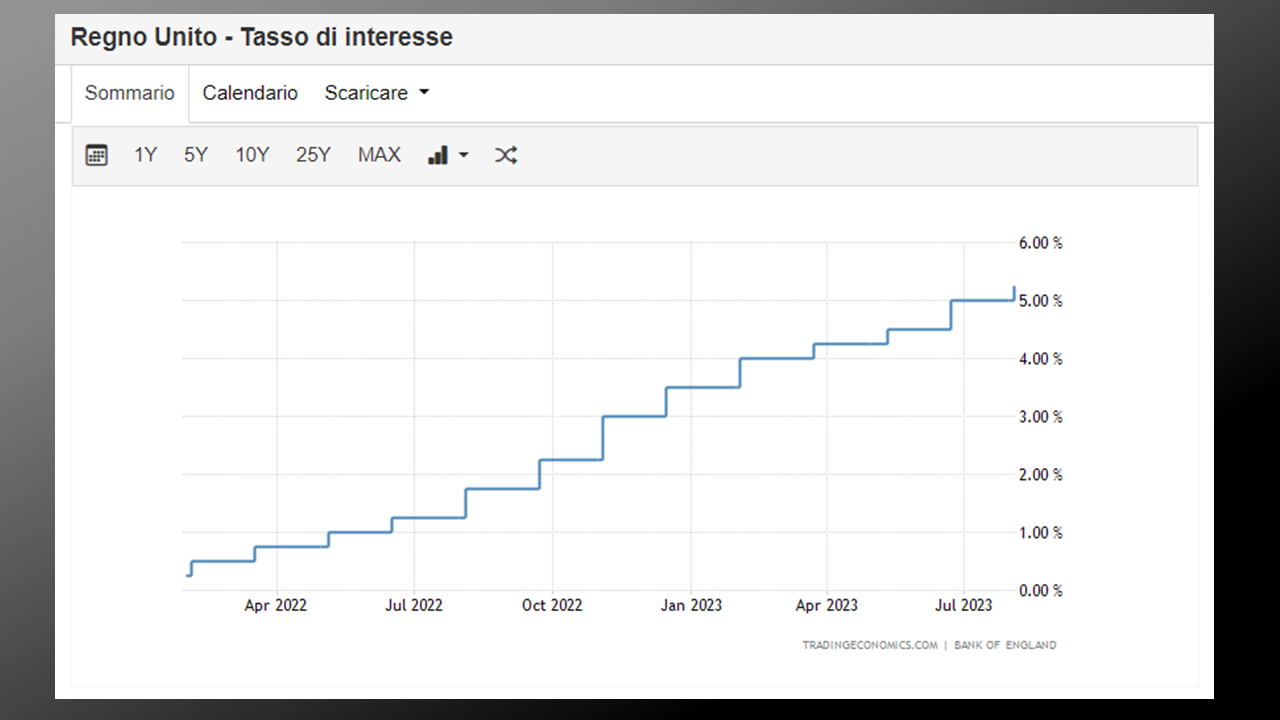Click the Jul 2023 axis label
Image resolution: width=1280 pixels, height=720 pixels.
(x=964, y=606)
